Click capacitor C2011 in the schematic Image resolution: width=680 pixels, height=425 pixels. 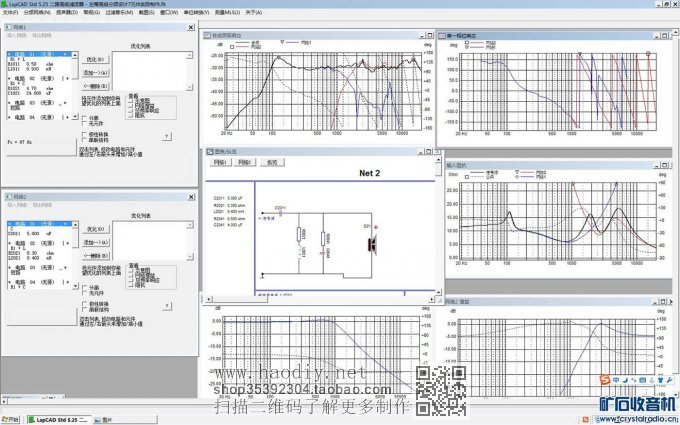280,214
